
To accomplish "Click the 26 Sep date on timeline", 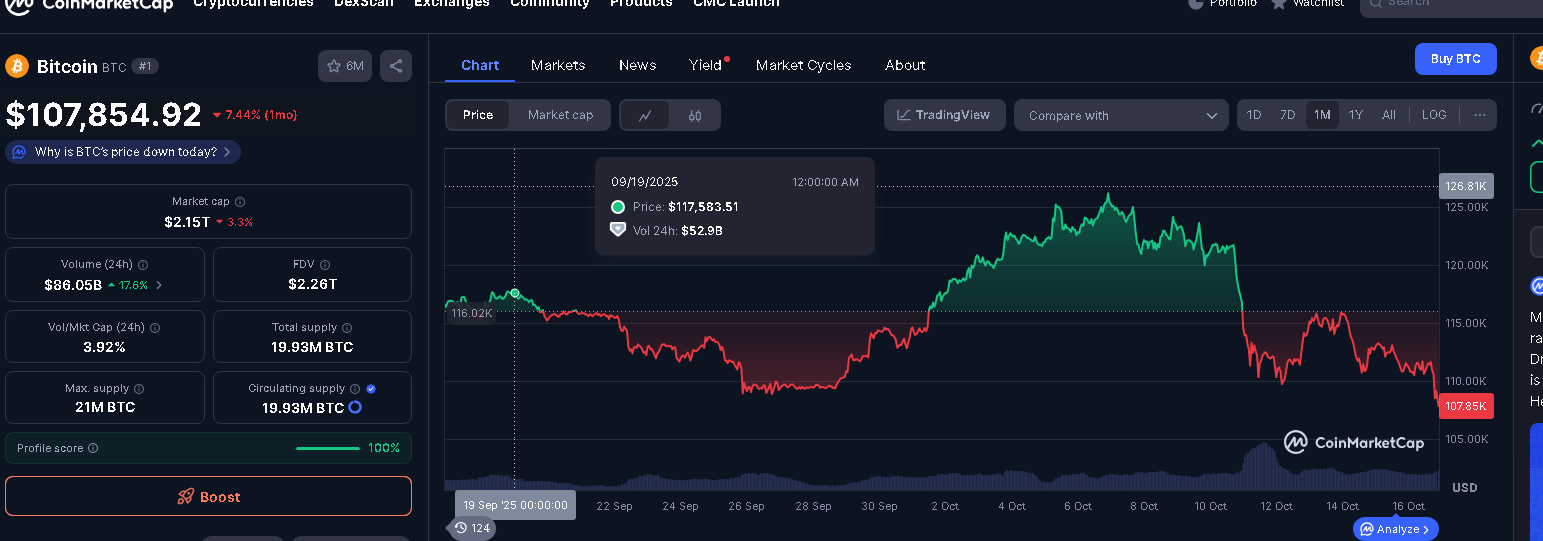I will 747,506.
